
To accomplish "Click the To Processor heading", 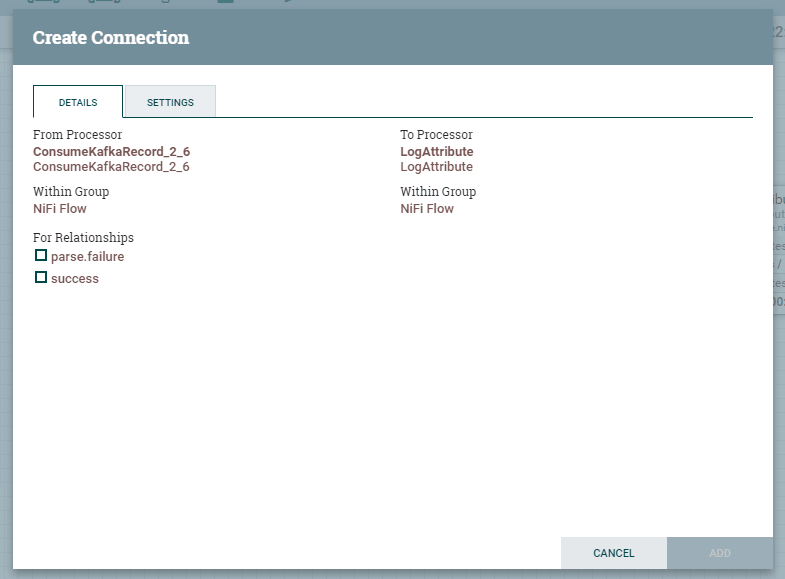I will [x=437, y=135].
